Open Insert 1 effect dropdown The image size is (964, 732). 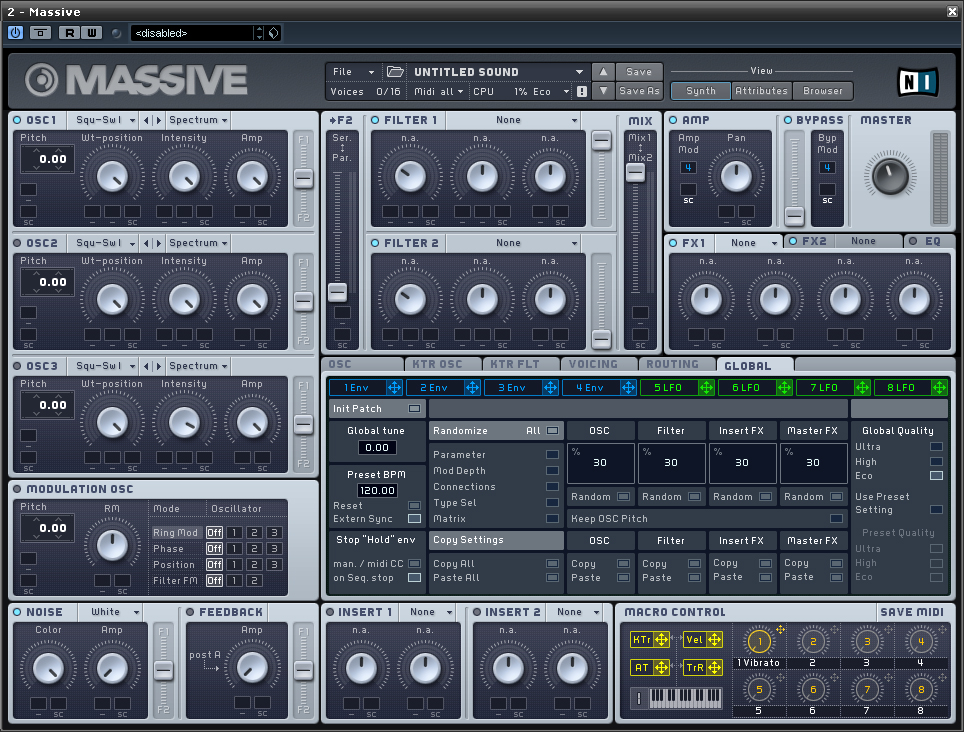coord(428,612)
